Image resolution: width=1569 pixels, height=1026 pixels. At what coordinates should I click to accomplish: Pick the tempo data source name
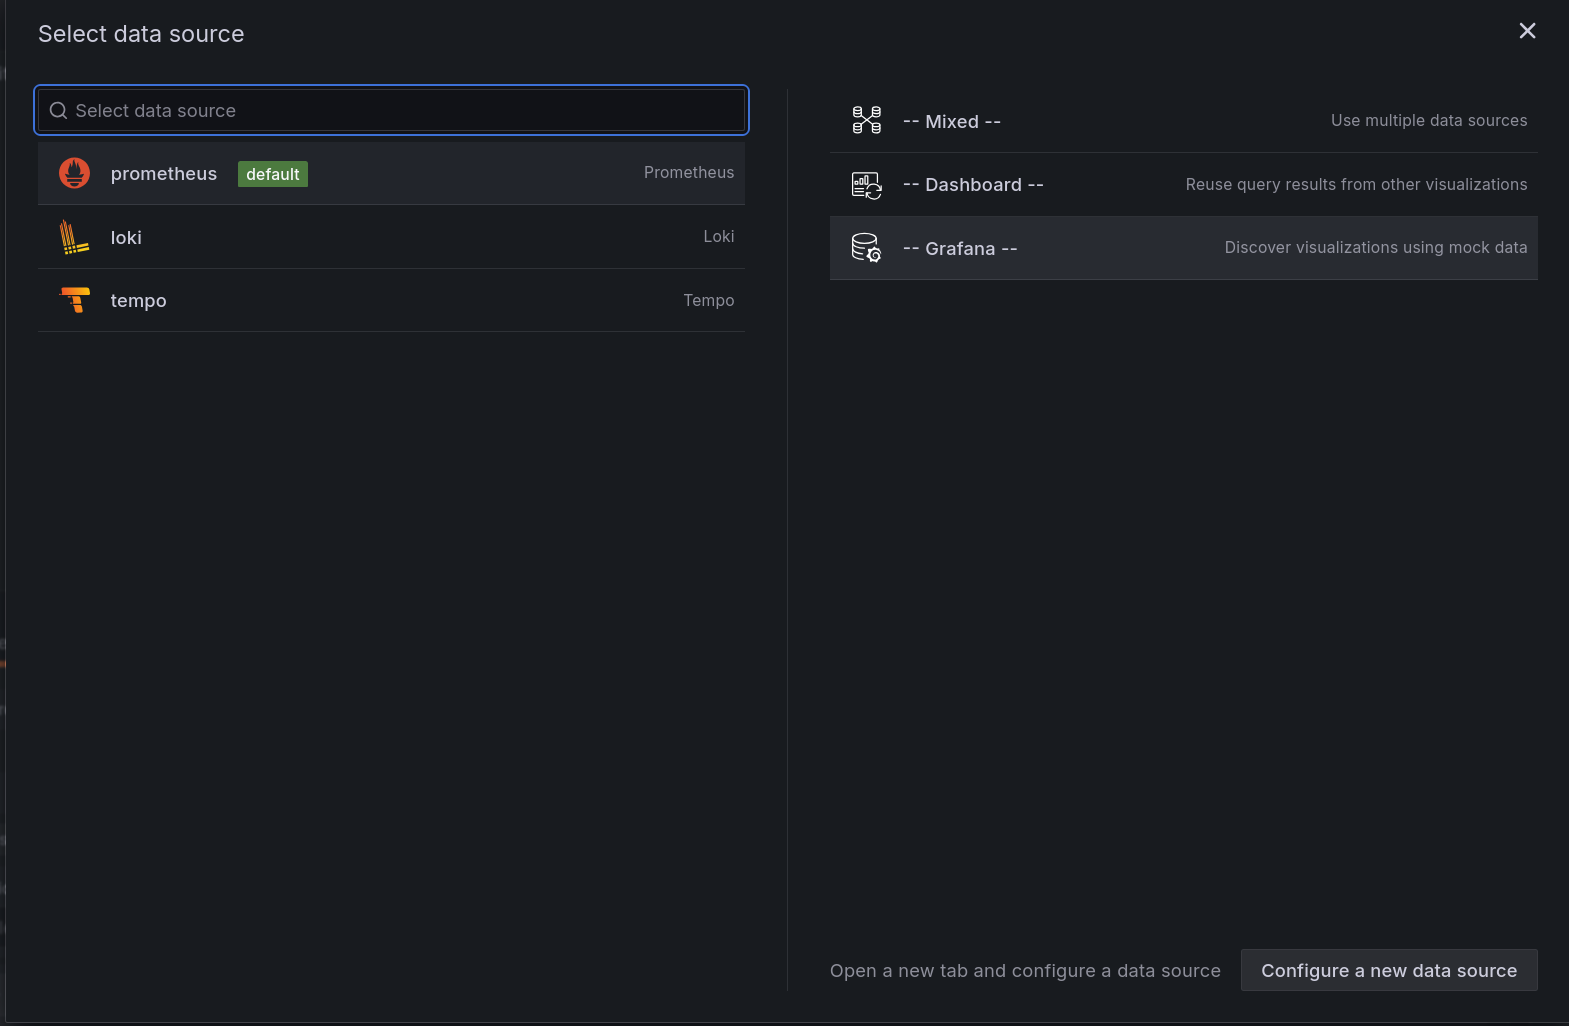click(138, 301)
